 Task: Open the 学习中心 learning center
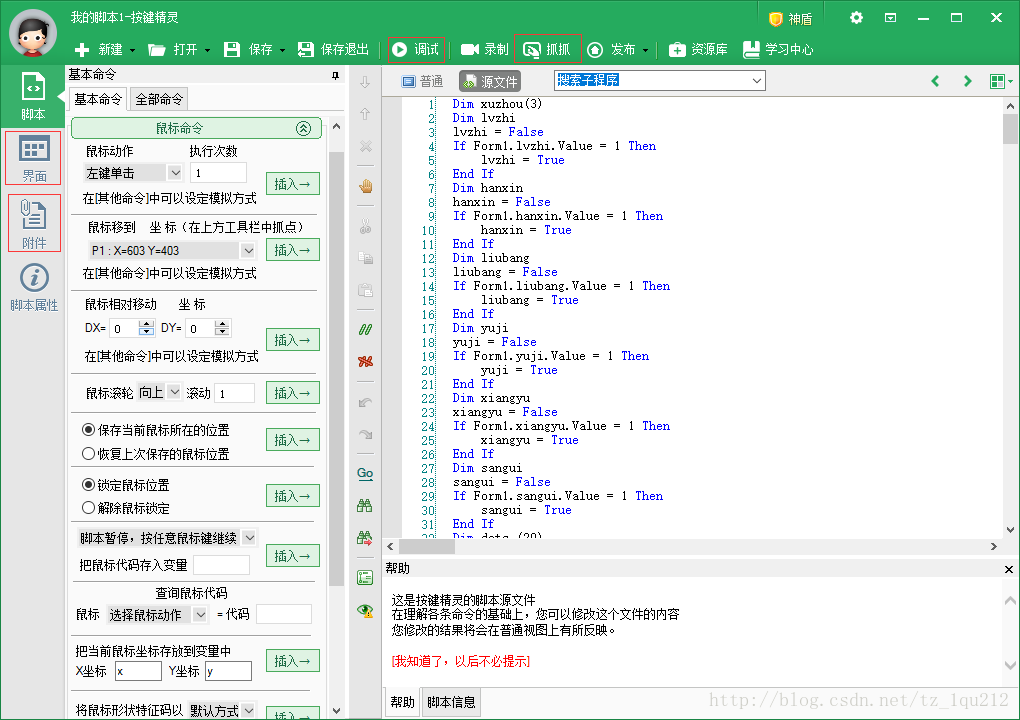point(778,49)
